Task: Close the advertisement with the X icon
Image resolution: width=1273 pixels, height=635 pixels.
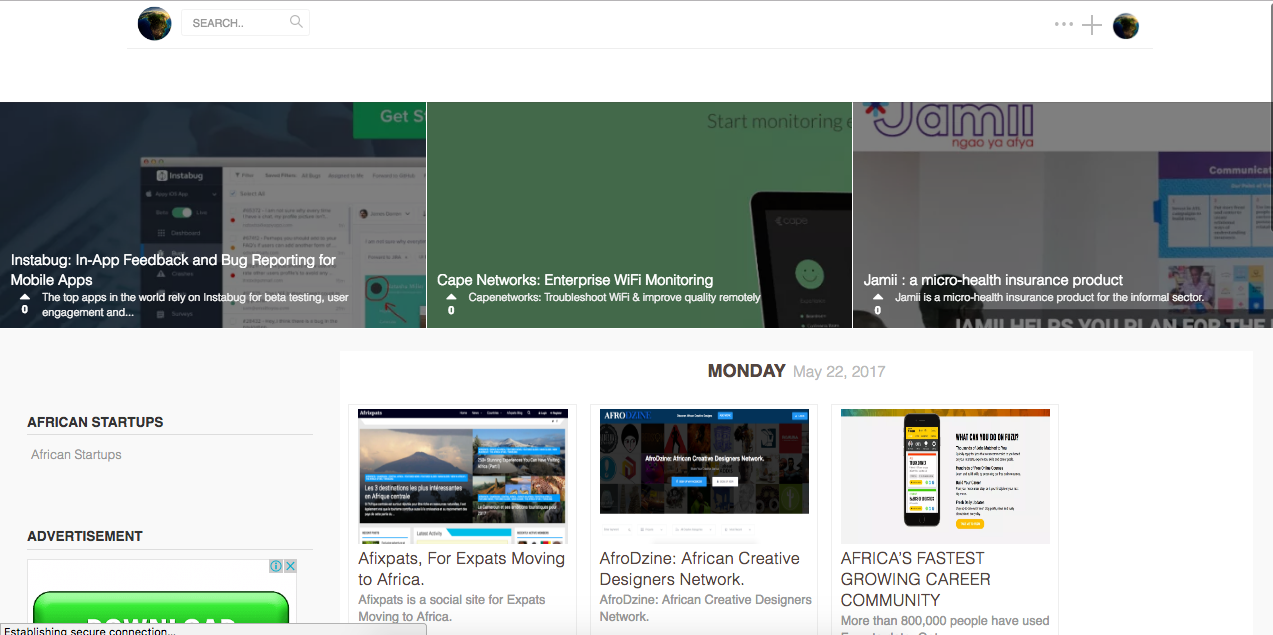Action: coord(290,566)
